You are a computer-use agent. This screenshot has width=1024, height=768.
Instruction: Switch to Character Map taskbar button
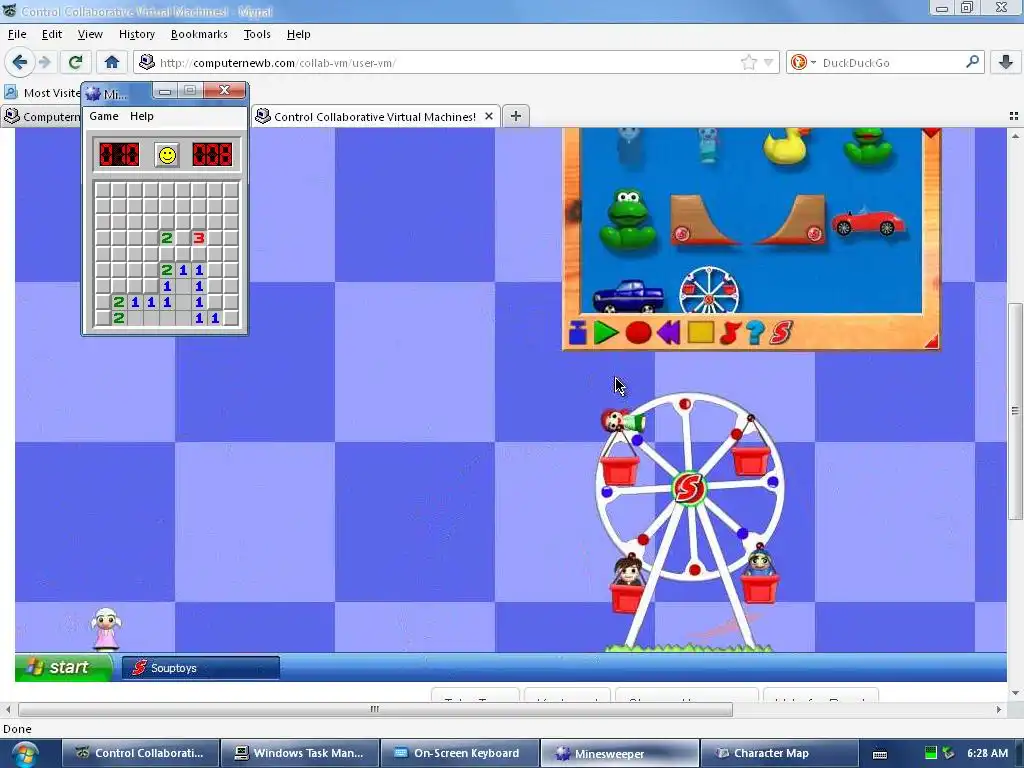point(778,753)
